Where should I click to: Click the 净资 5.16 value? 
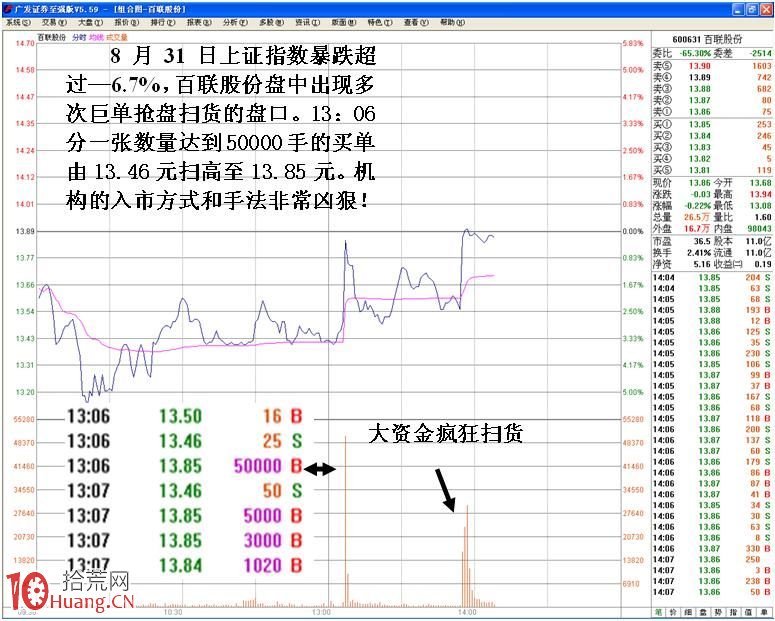702,264
